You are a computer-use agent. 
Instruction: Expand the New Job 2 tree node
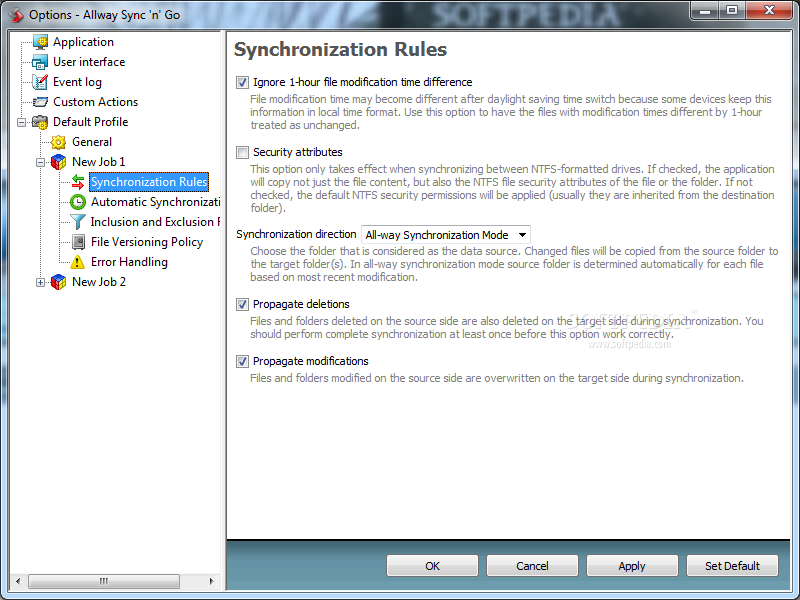click(40, 282)
